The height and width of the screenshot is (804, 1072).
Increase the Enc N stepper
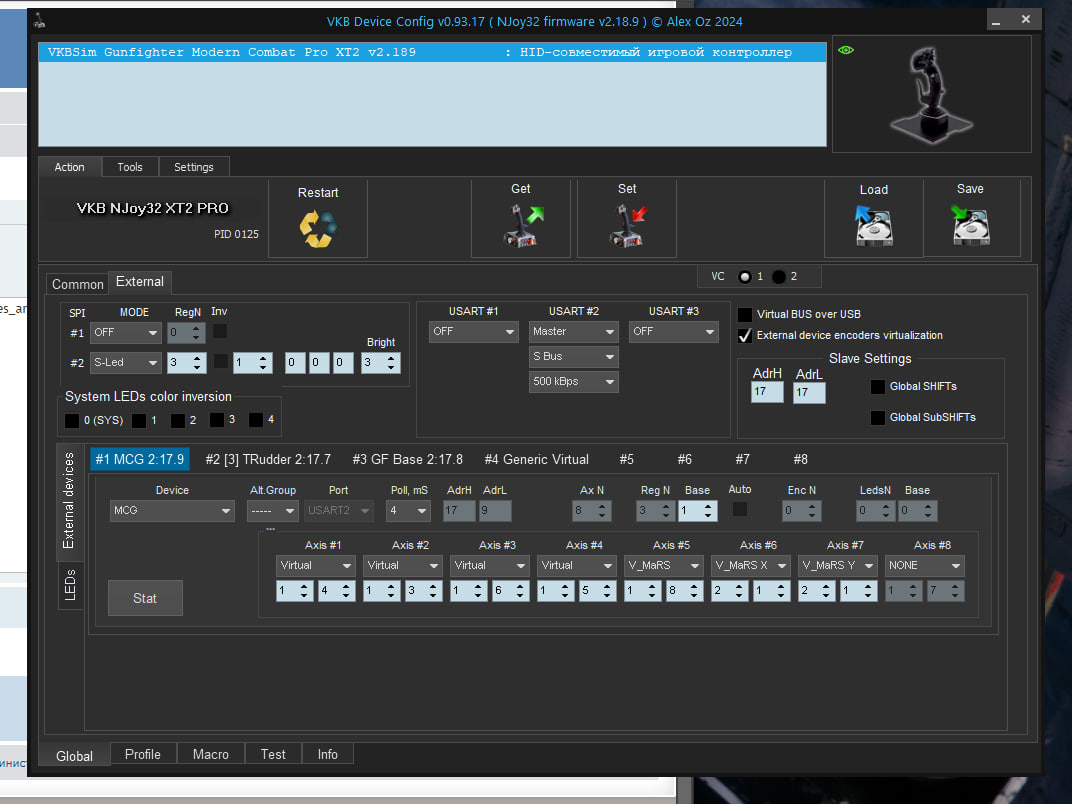(x=812, y=507)
